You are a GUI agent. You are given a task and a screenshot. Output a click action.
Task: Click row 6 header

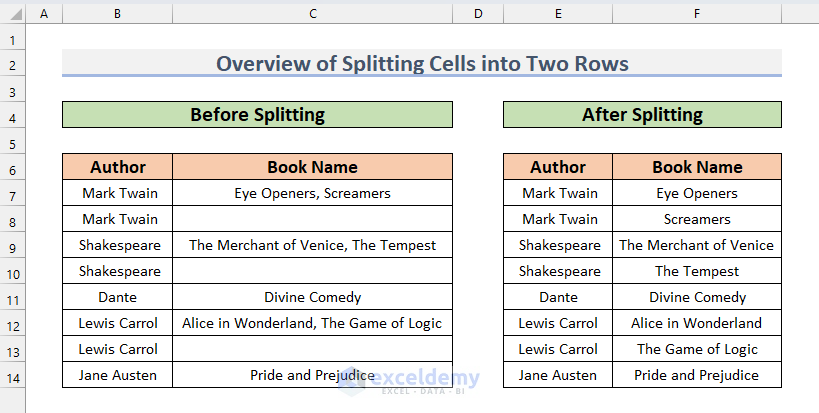[x=13, y=167]
